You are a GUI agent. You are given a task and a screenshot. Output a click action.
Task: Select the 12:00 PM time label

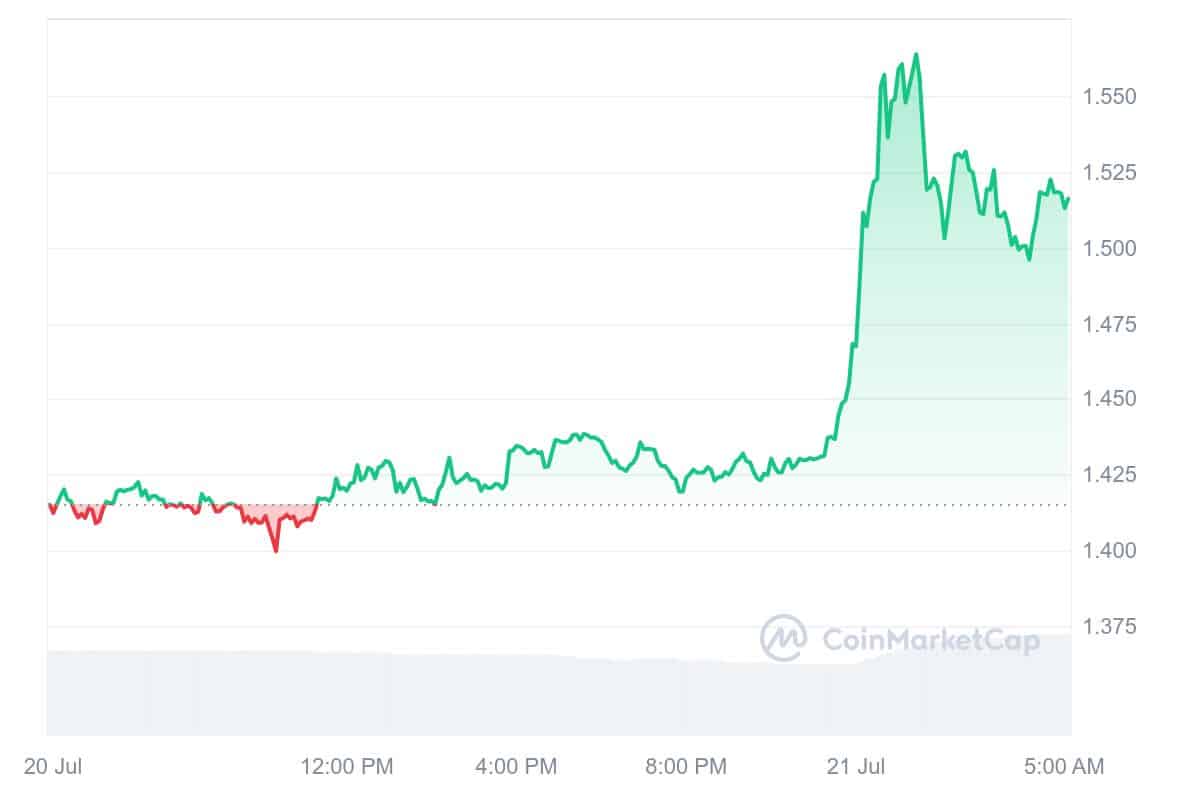click(x=348, y=767)
